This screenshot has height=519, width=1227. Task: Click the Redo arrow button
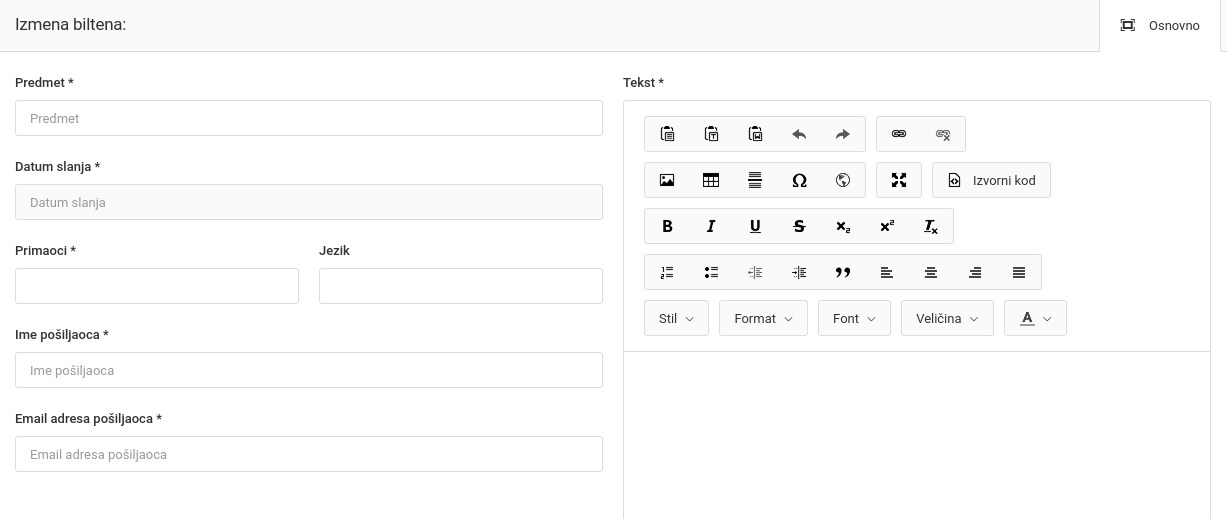843,134
